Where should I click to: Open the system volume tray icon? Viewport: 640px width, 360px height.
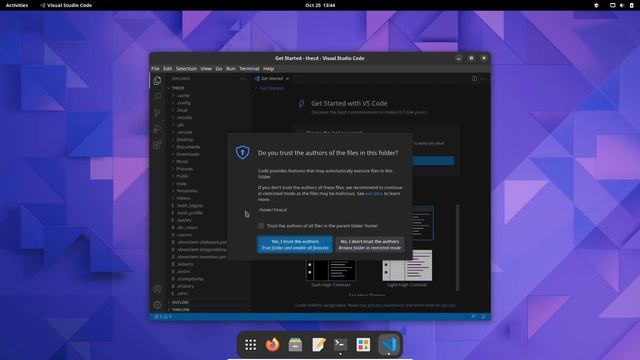coord(622,5)
